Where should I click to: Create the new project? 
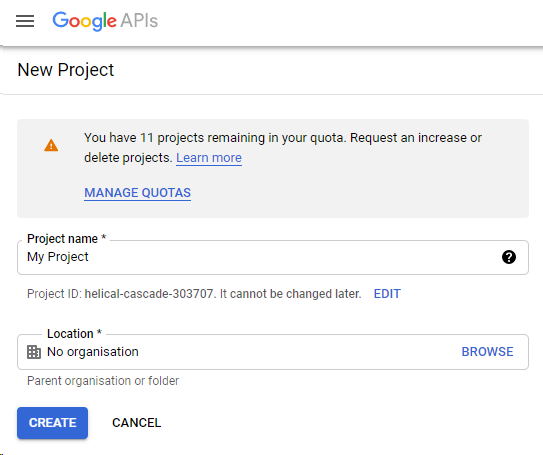pos(52,423)
